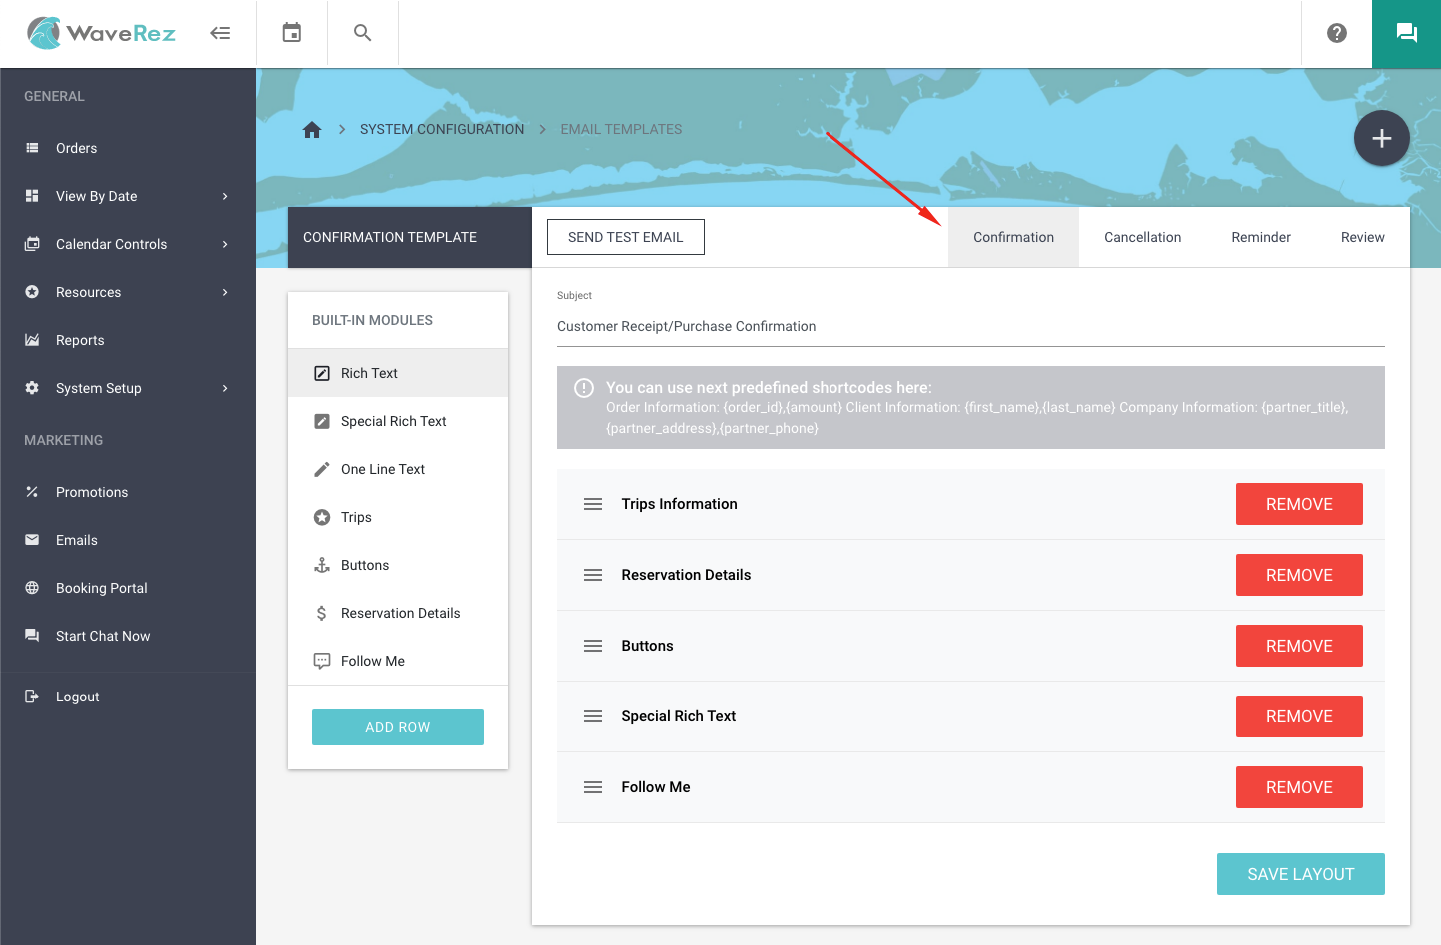Open the search magnifier icon
Image resolution: width=1441 pixels, height=945 pixels.
(363, 33)
